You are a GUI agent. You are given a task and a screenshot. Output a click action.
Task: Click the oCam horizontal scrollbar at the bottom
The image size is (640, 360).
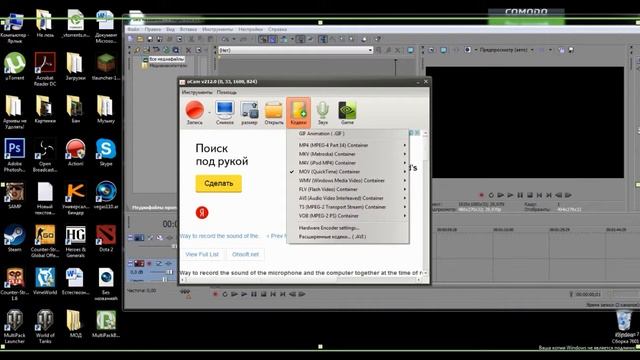click(x=301, y=280)
